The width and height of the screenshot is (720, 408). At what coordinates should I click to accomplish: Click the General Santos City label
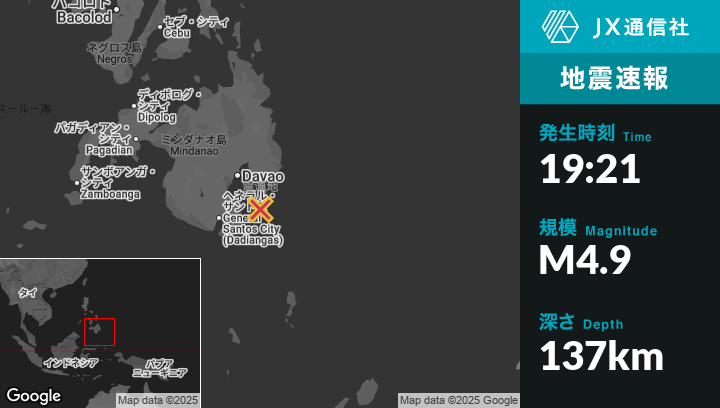[x=252, y=229]
